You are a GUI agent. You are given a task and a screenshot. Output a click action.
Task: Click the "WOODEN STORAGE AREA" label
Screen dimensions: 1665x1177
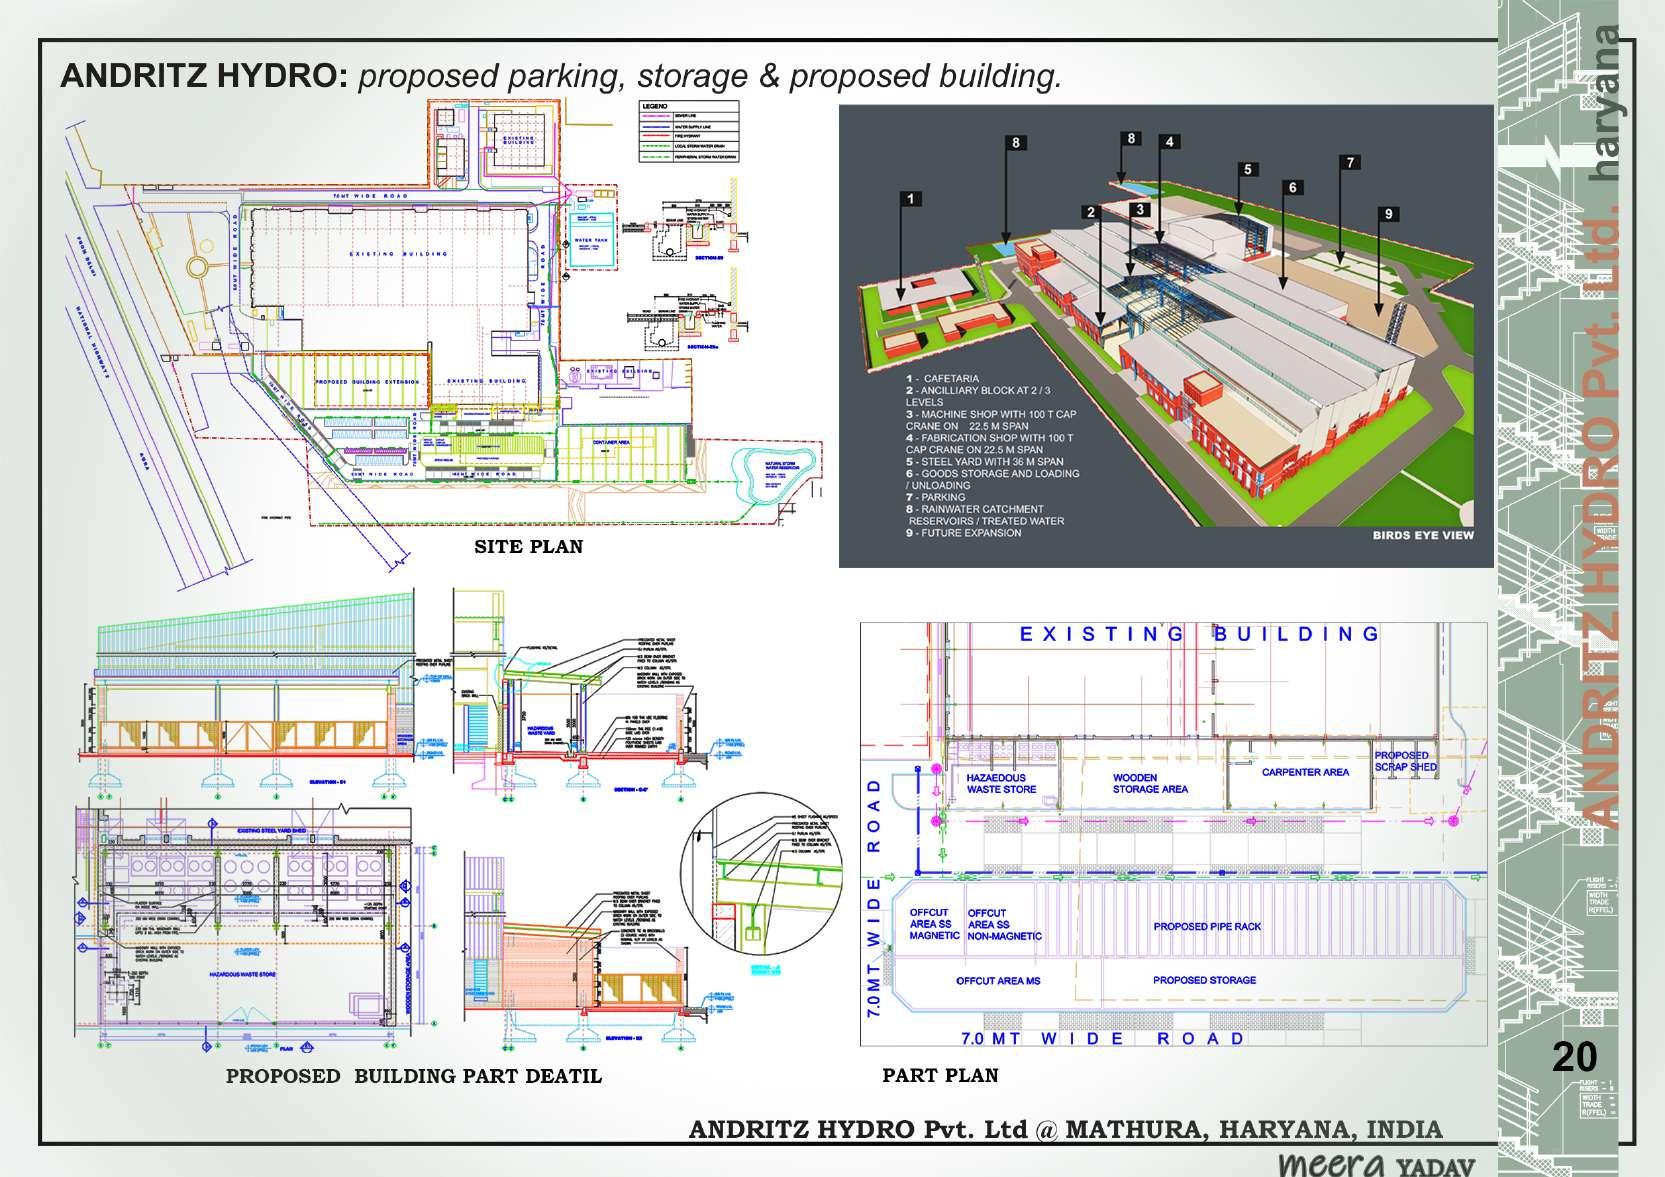pyautogui.click(x=1150, y=783)
